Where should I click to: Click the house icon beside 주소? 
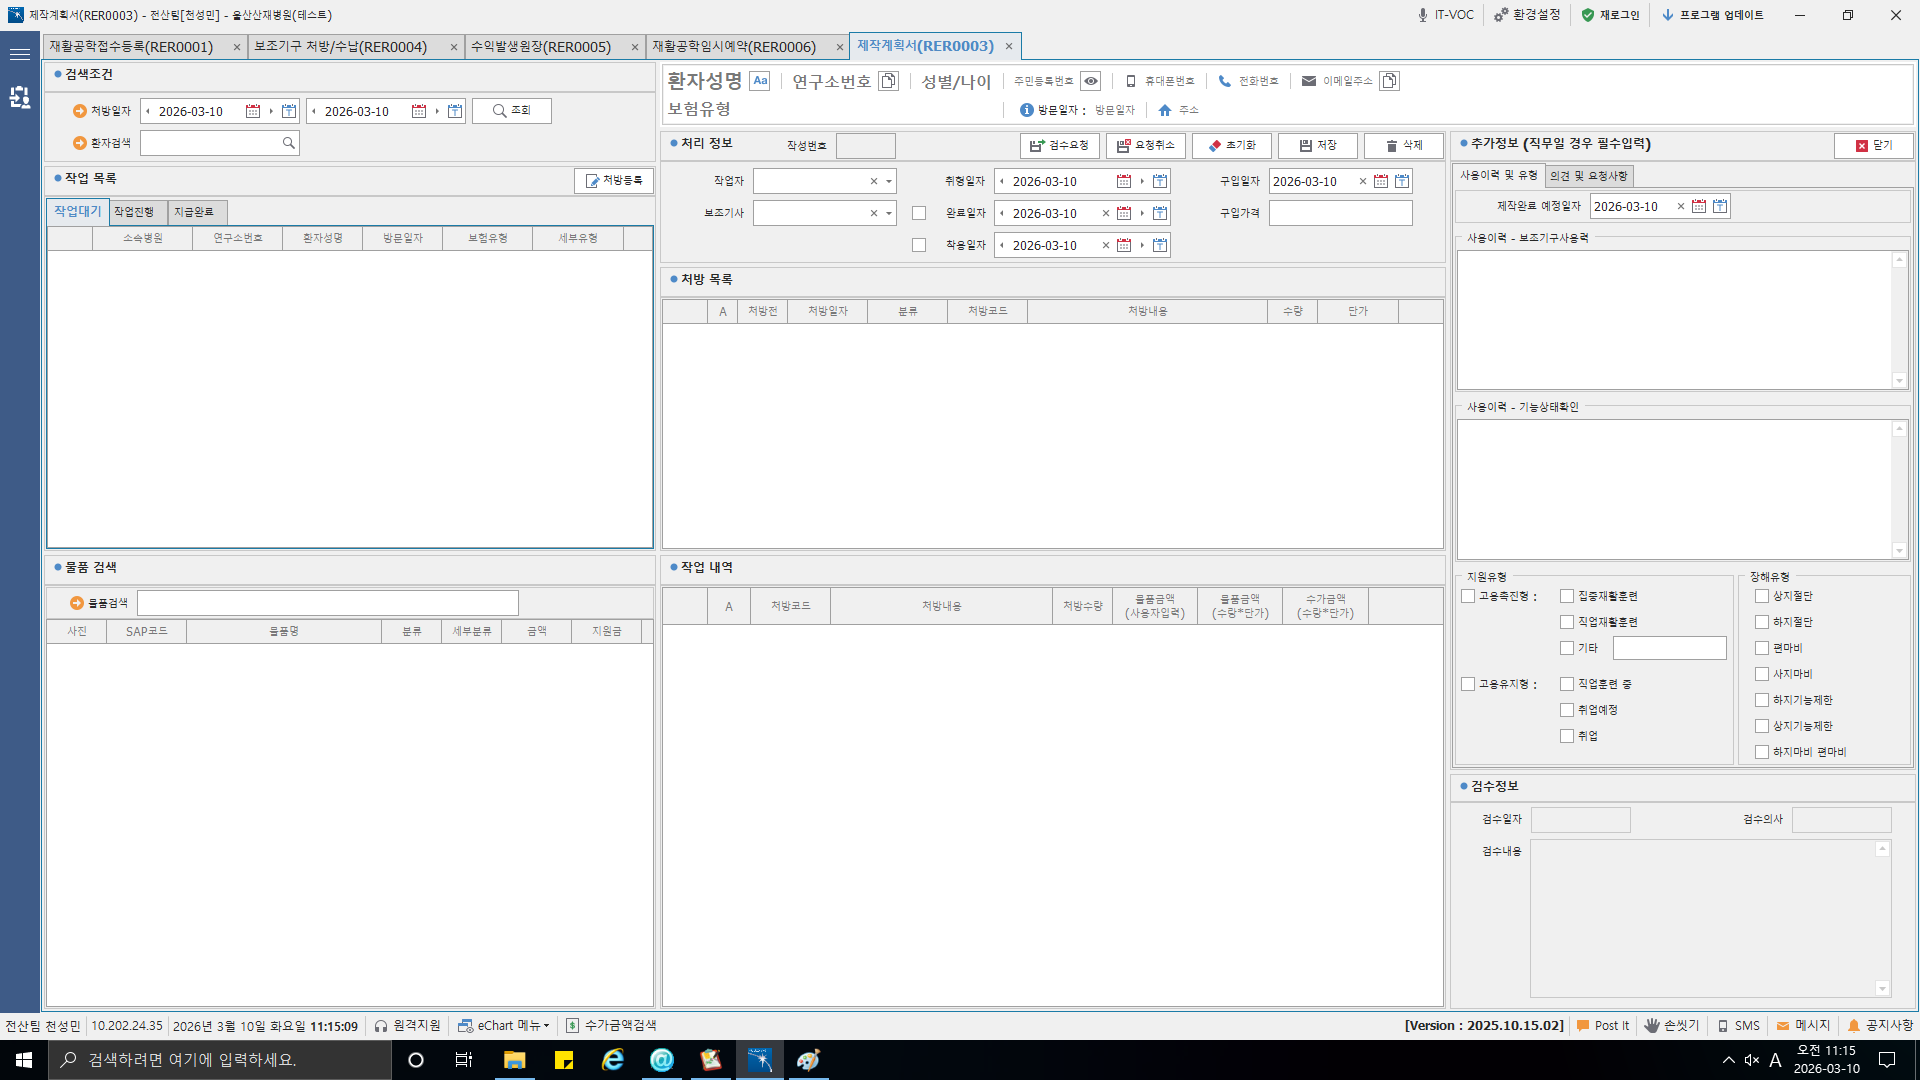pos(1165,110)
